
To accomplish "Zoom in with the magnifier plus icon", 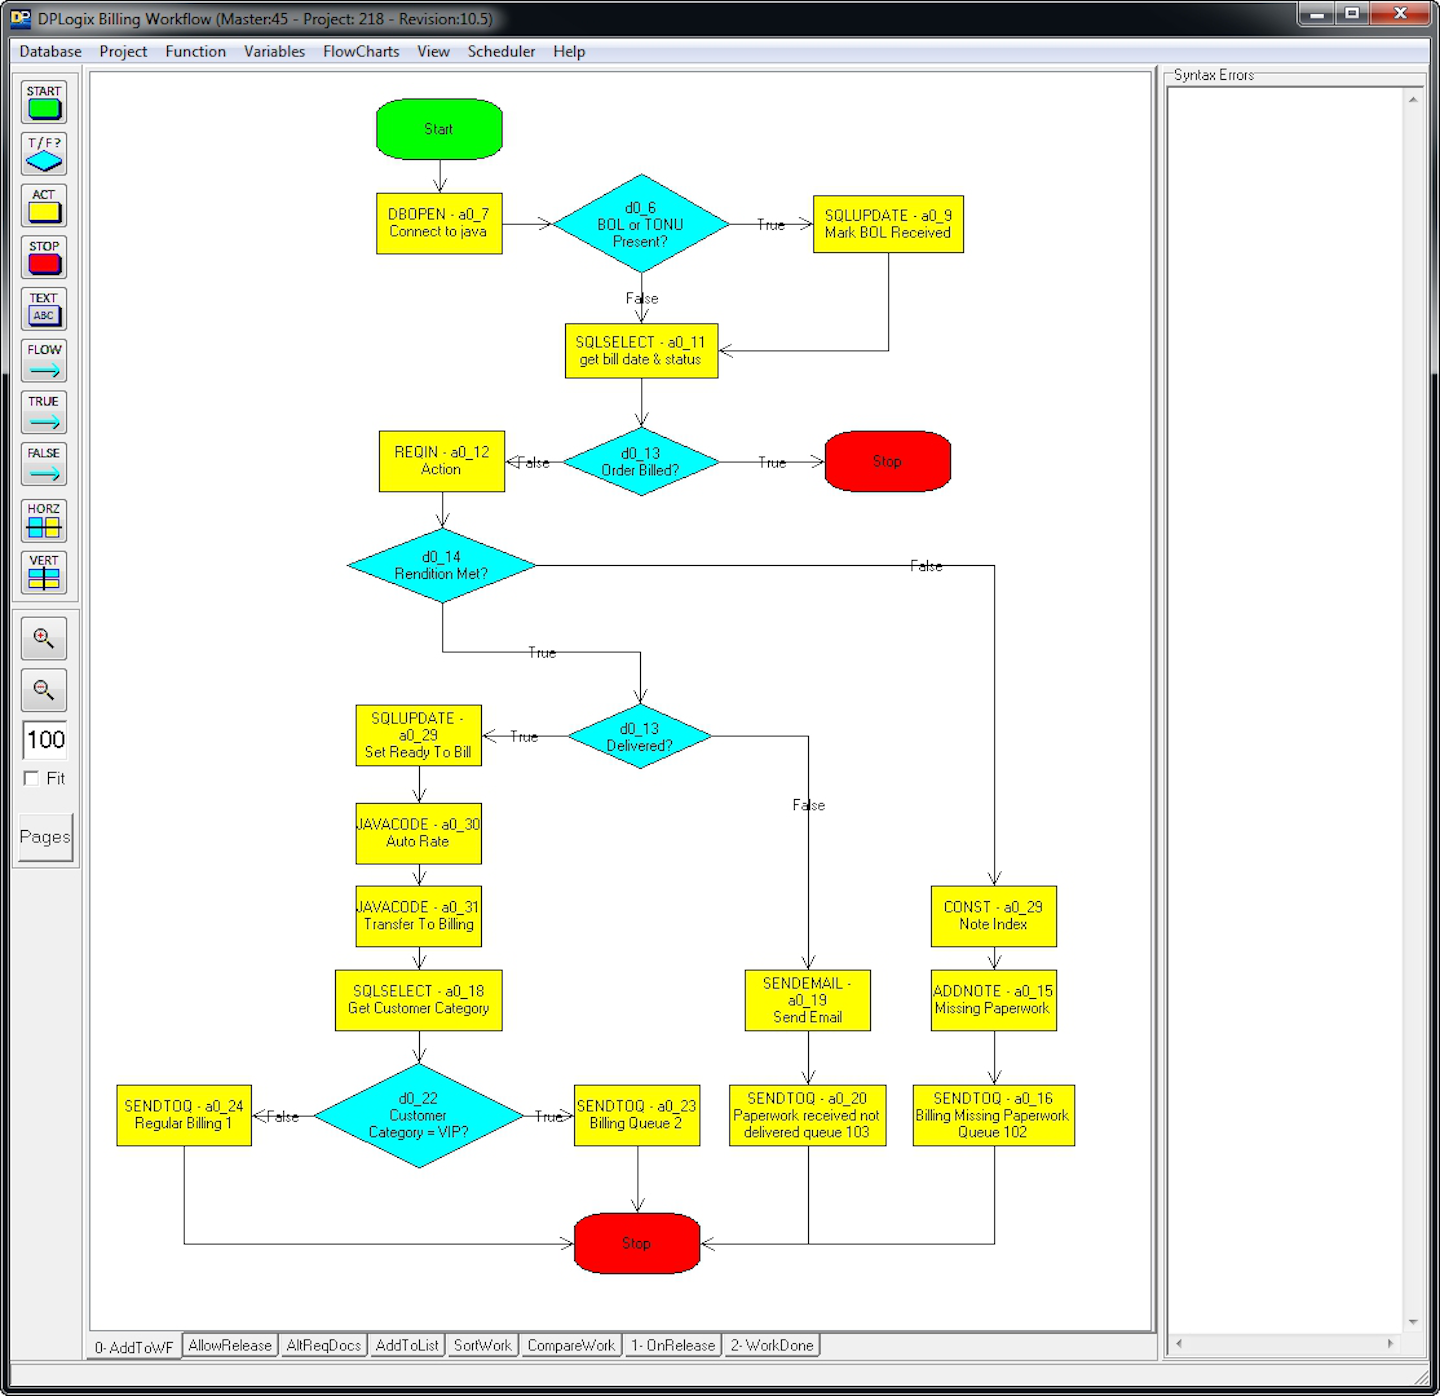I will point(44,638).
